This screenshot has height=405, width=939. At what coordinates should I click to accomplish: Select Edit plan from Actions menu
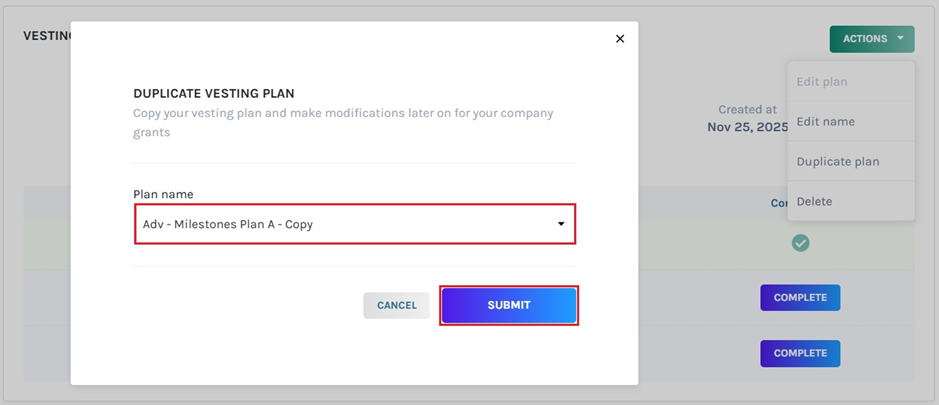click(822, 81)
